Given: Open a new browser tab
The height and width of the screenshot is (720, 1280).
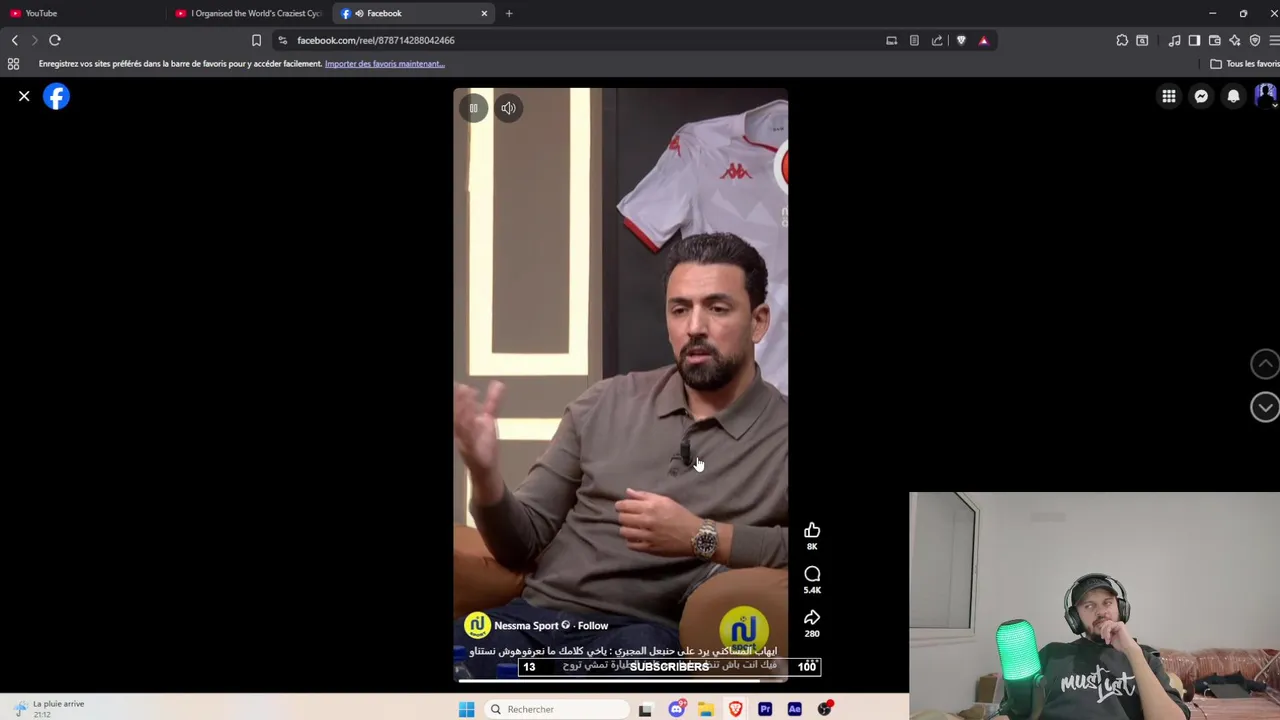Looking at the screenshot, I should tap(509, 13).
